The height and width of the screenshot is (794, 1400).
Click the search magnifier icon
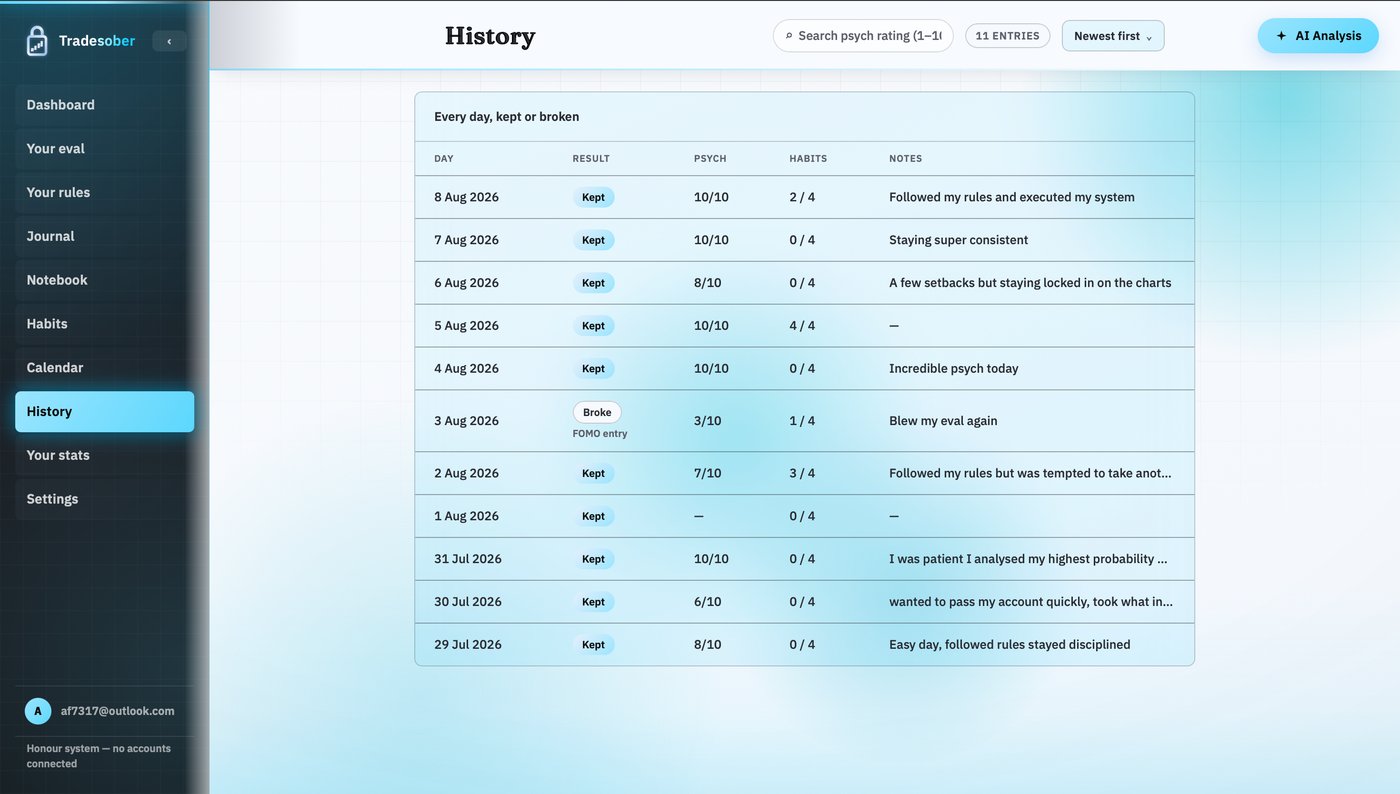click(789, 36)
